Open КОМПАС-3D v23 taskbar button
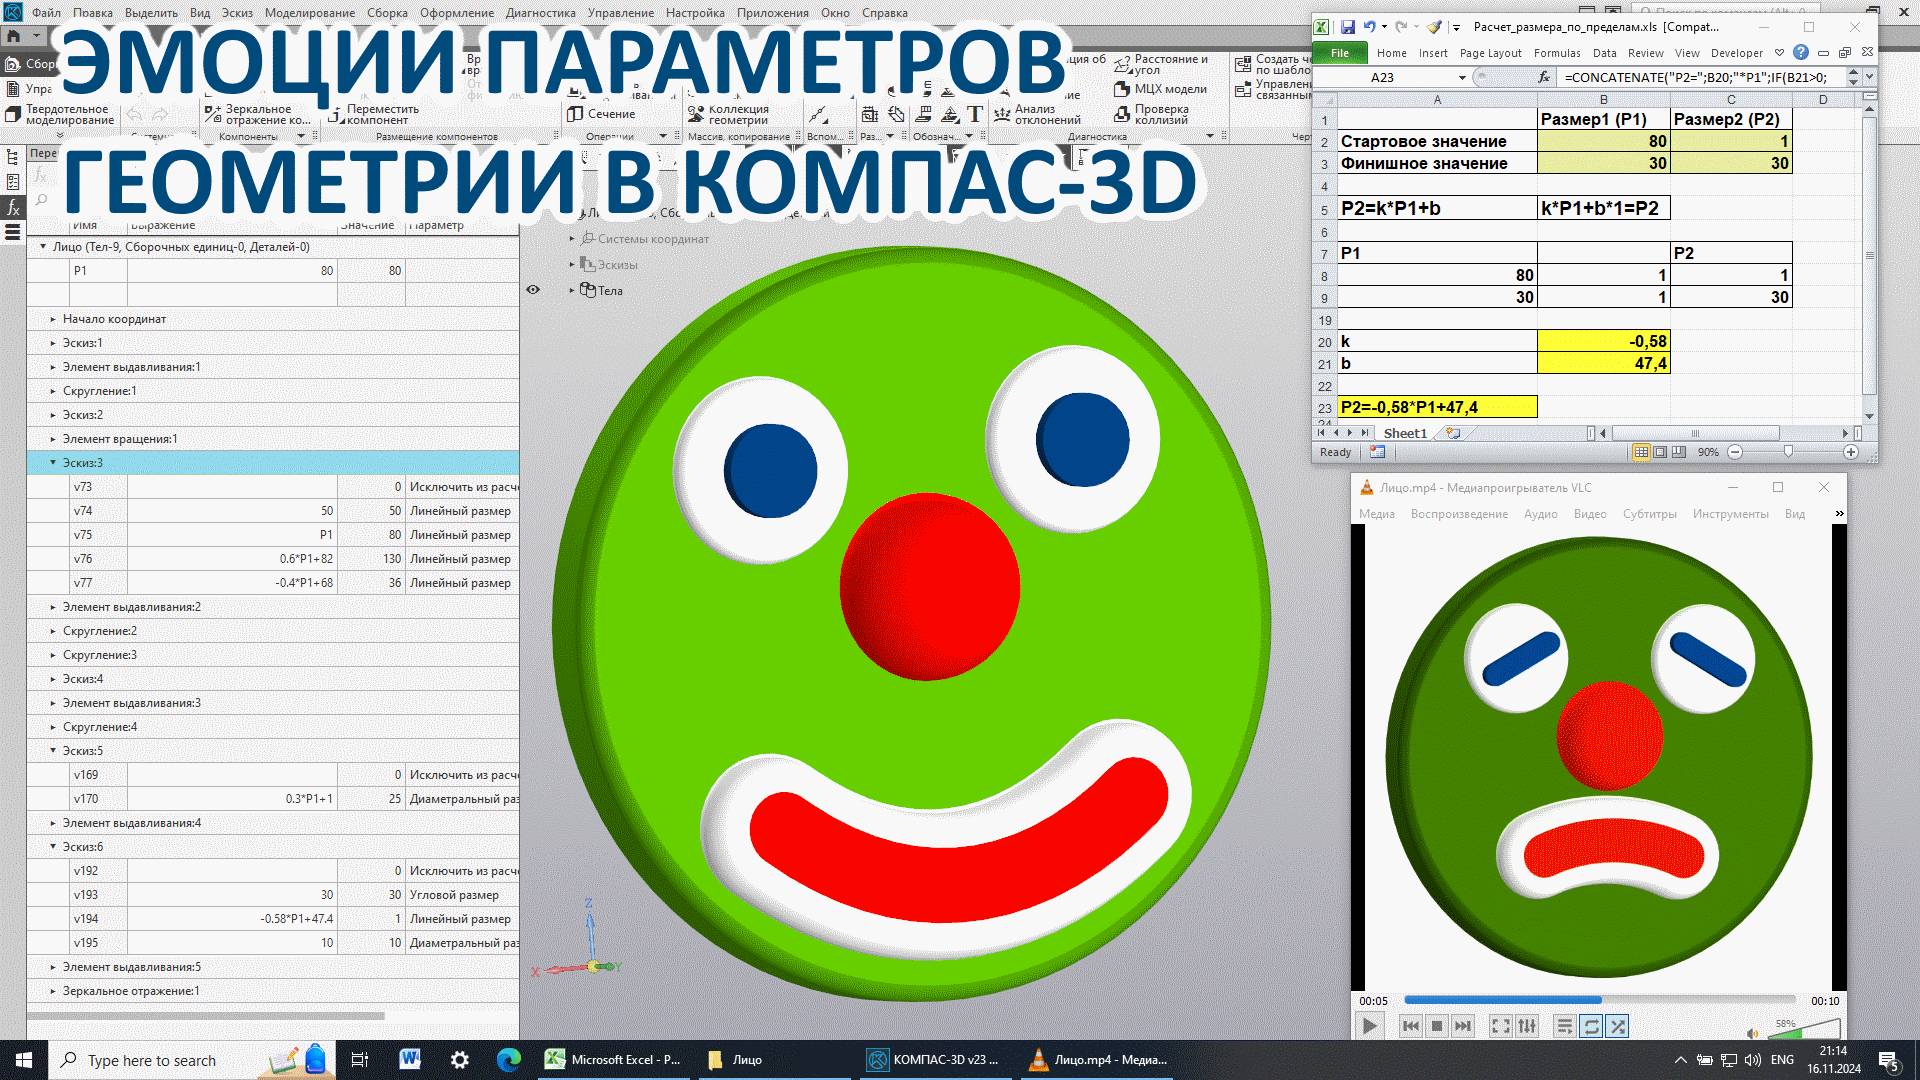The width and height of the screenshot is (1920, 1080). (x=932, y=1060)
